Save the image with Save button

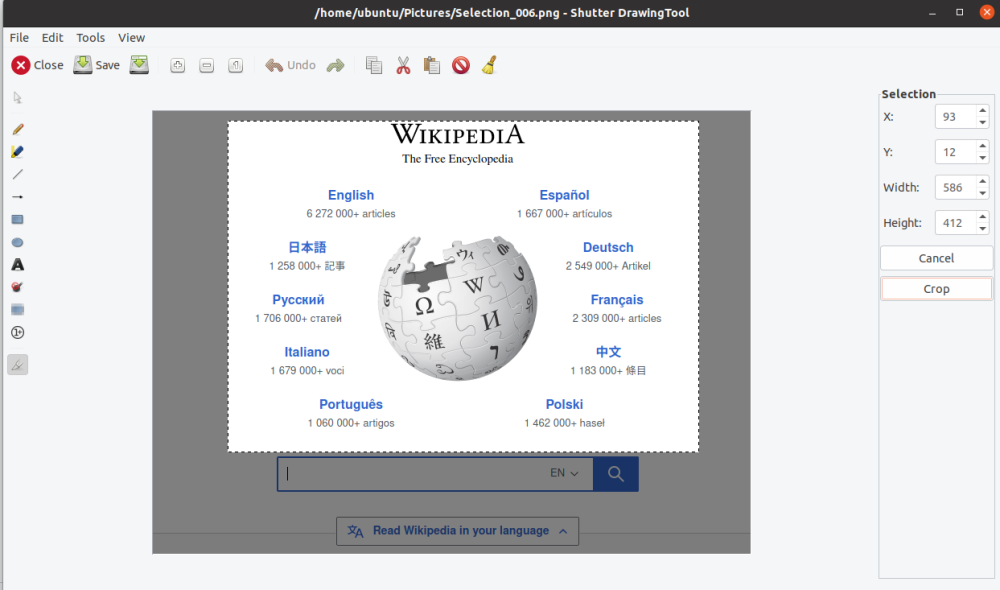(x=96, y=65)
